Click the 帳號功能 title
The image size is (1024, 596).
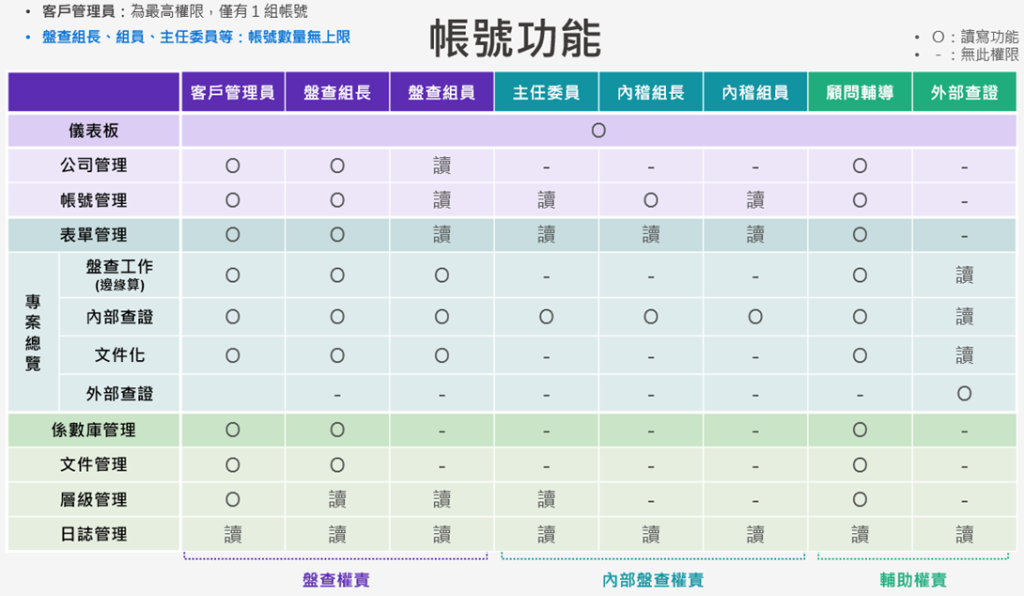(515, 40)
